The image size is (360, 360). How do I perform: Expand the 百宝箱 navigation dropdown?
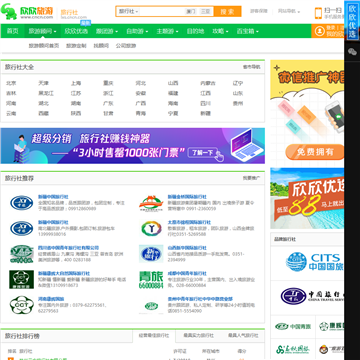[x=248, y=31]
